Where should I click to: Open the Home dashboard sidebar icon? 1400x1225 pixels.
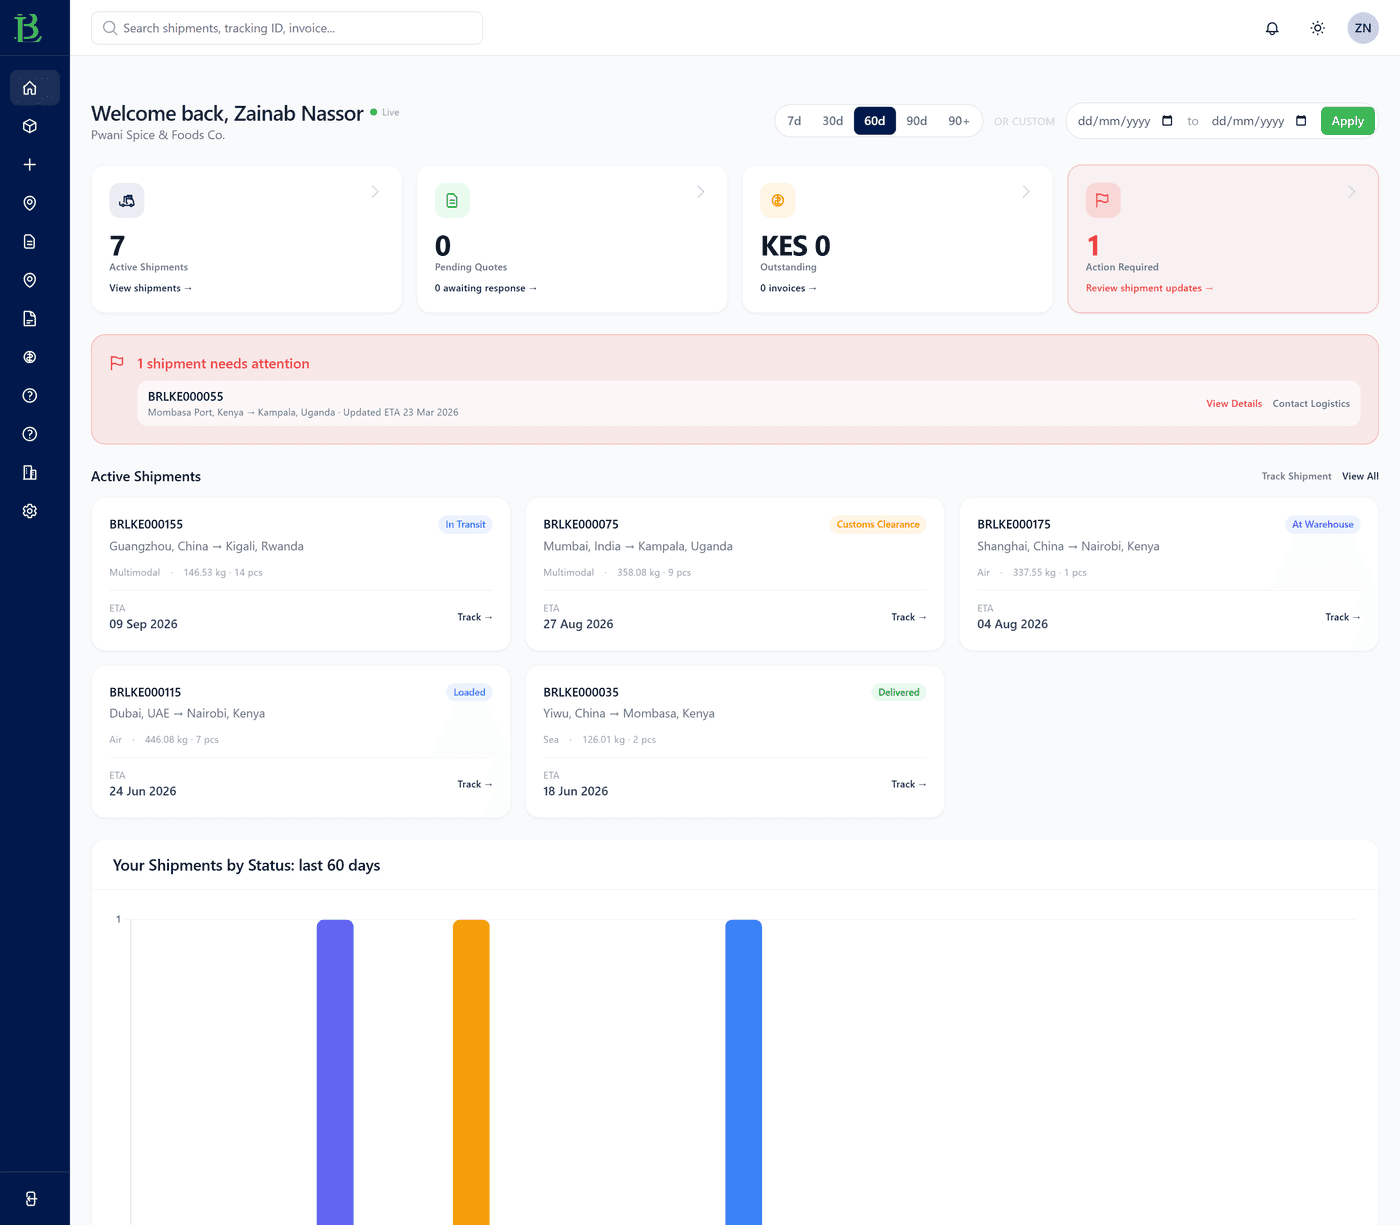tap(30, 88)
